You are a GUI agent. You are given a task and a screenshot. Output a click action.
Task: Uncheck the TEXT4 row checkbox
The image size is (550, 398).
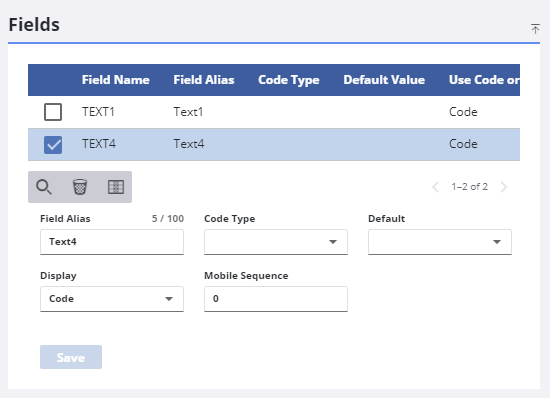(53, 144)
